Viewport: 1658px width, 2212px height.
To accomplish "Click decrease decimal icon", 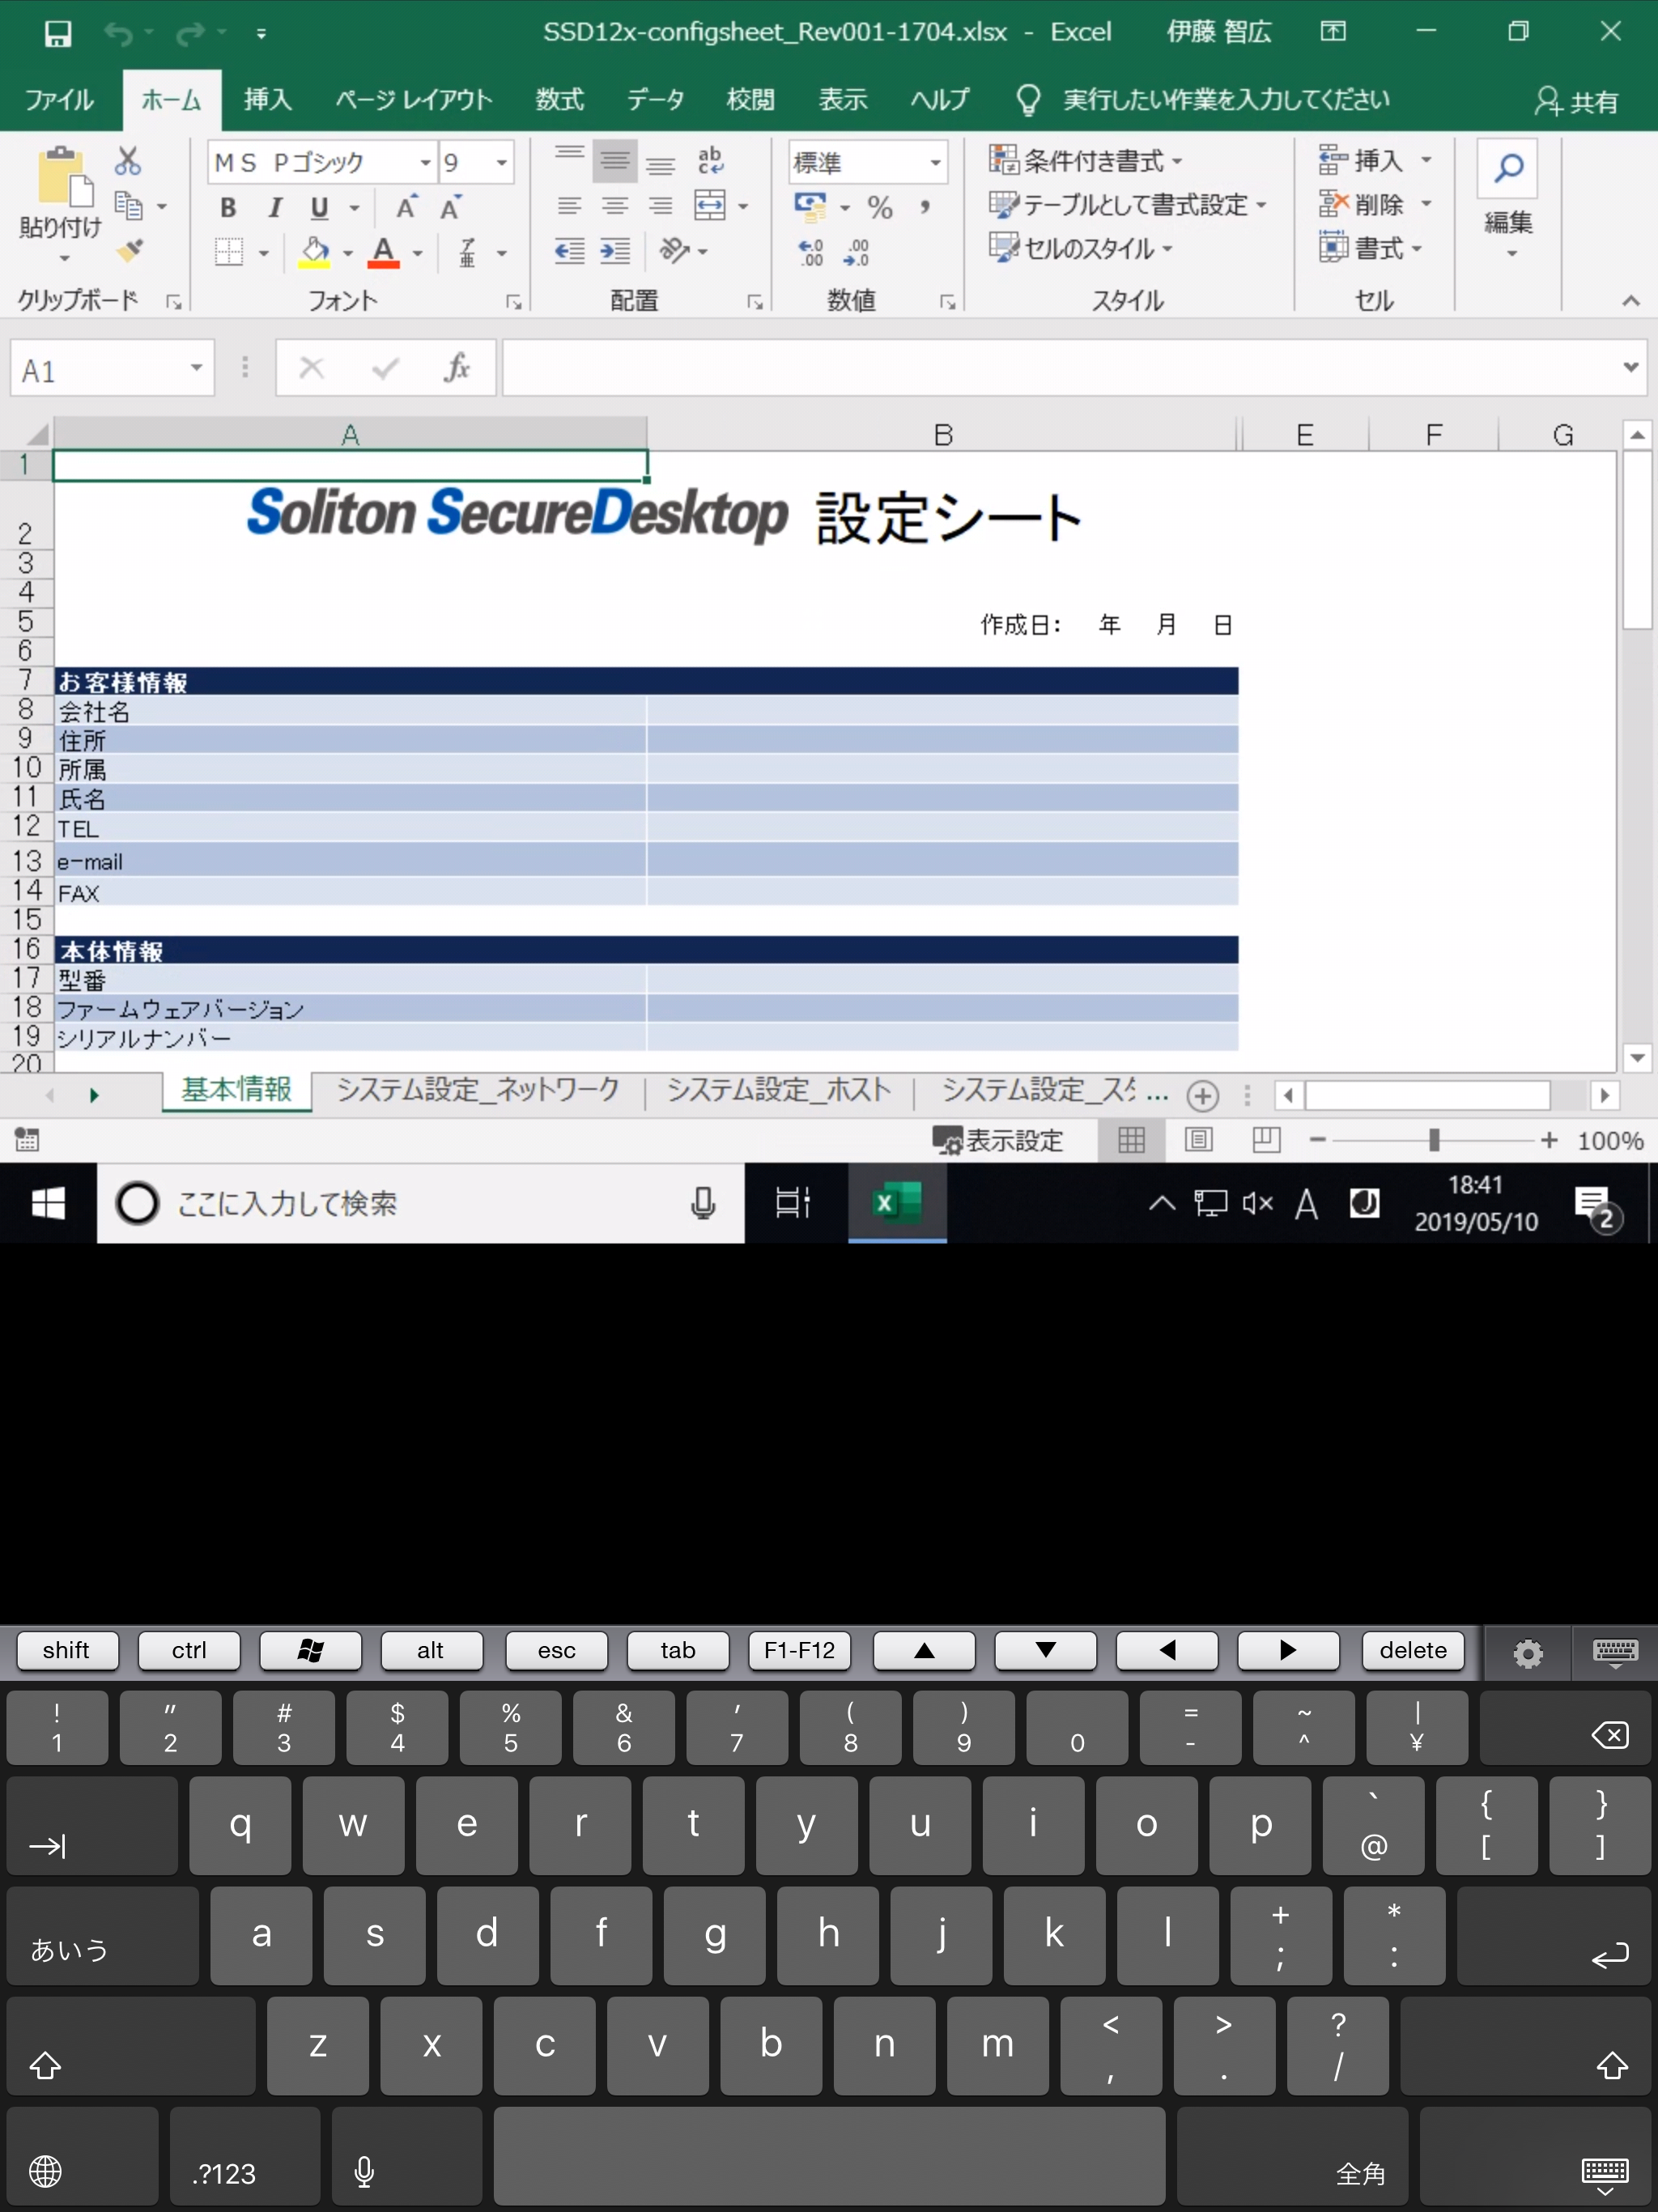I will tap(857, 252).
